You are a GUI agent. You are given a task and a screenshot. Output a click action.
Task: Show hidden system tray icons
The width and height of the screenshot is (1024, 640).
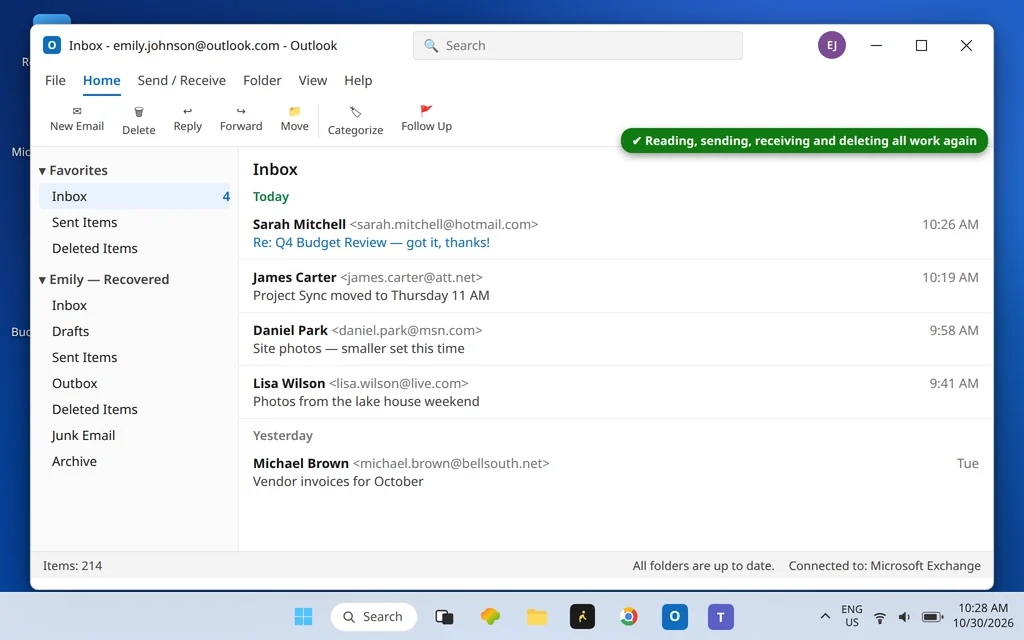(x=825, y=616)
